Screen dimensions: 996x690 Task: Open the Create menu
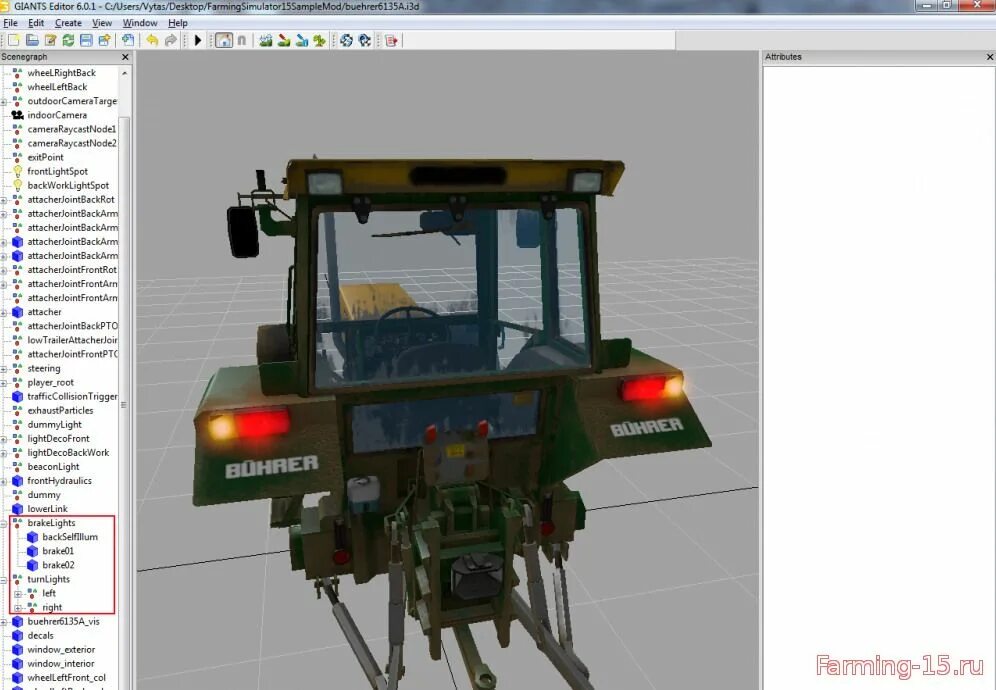click(x=68, y=23)
